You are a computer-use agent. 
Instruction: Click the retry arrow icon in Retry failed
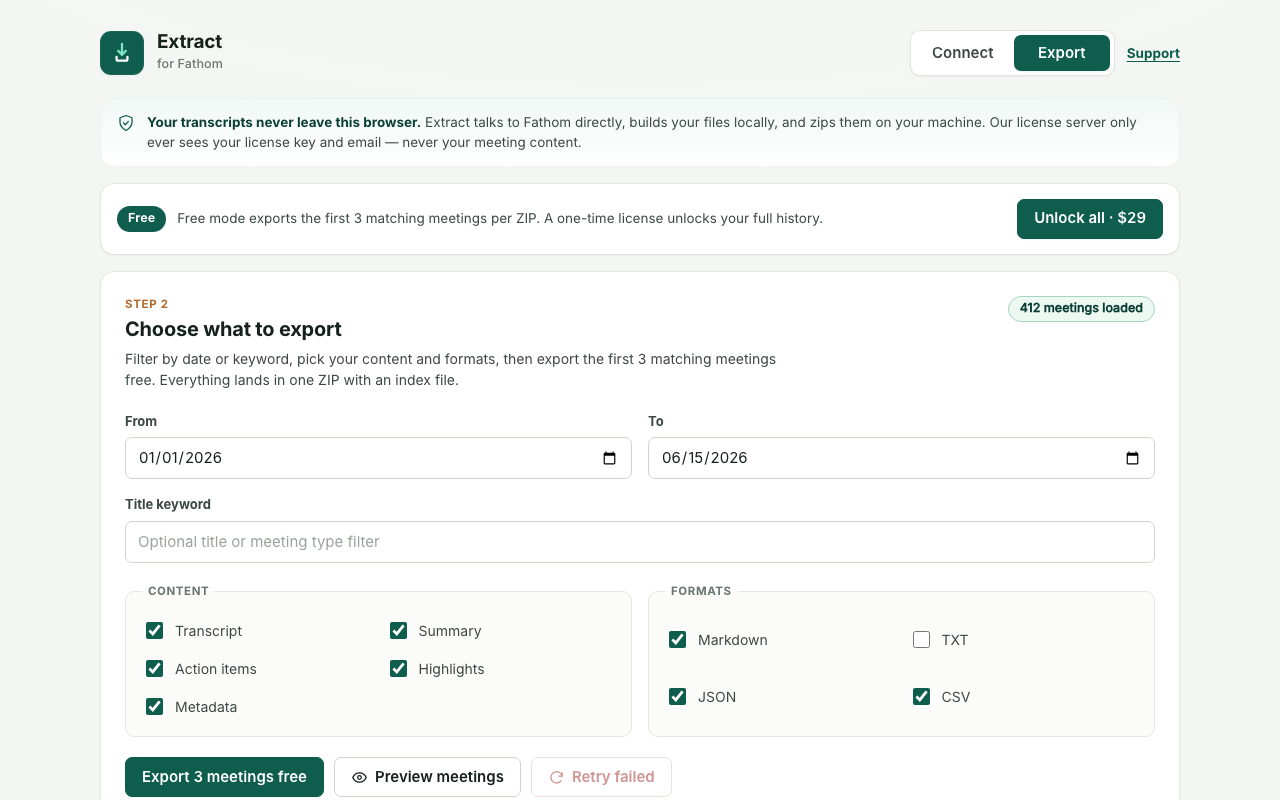tap(557, 777)
